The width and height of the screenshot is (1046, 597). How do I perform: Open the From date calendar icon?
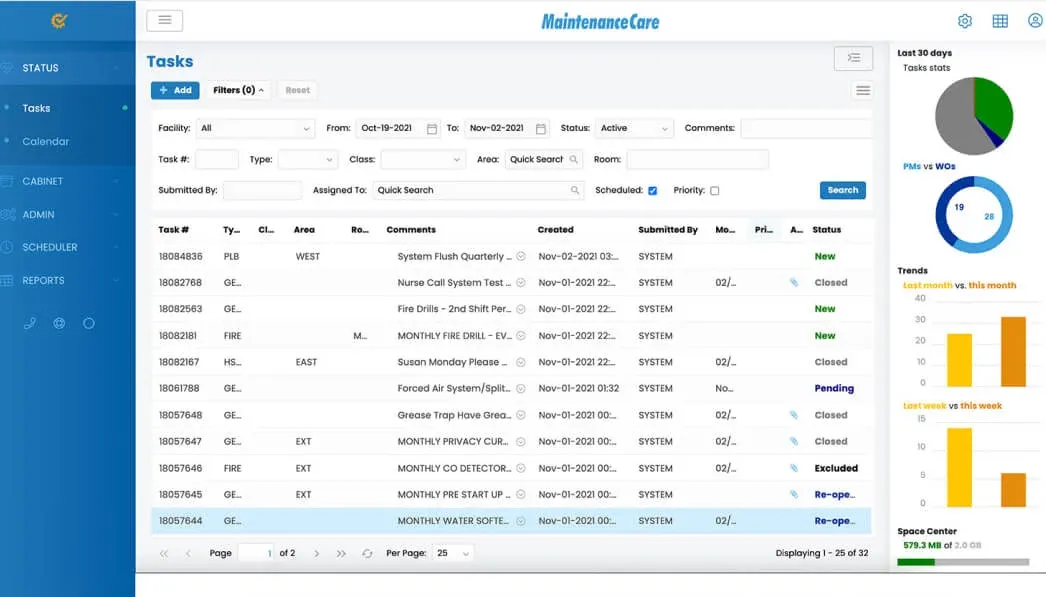[432, 129]
